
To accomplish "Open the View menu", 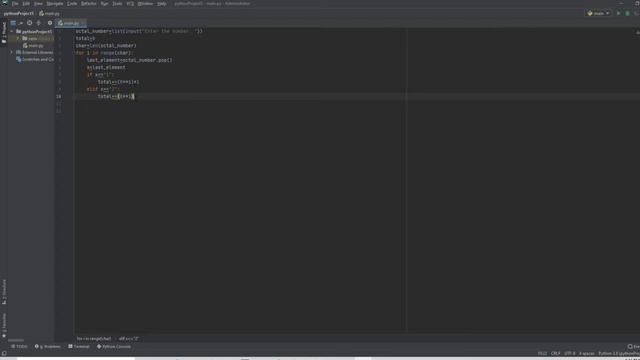I will click(x=38, y=4).
